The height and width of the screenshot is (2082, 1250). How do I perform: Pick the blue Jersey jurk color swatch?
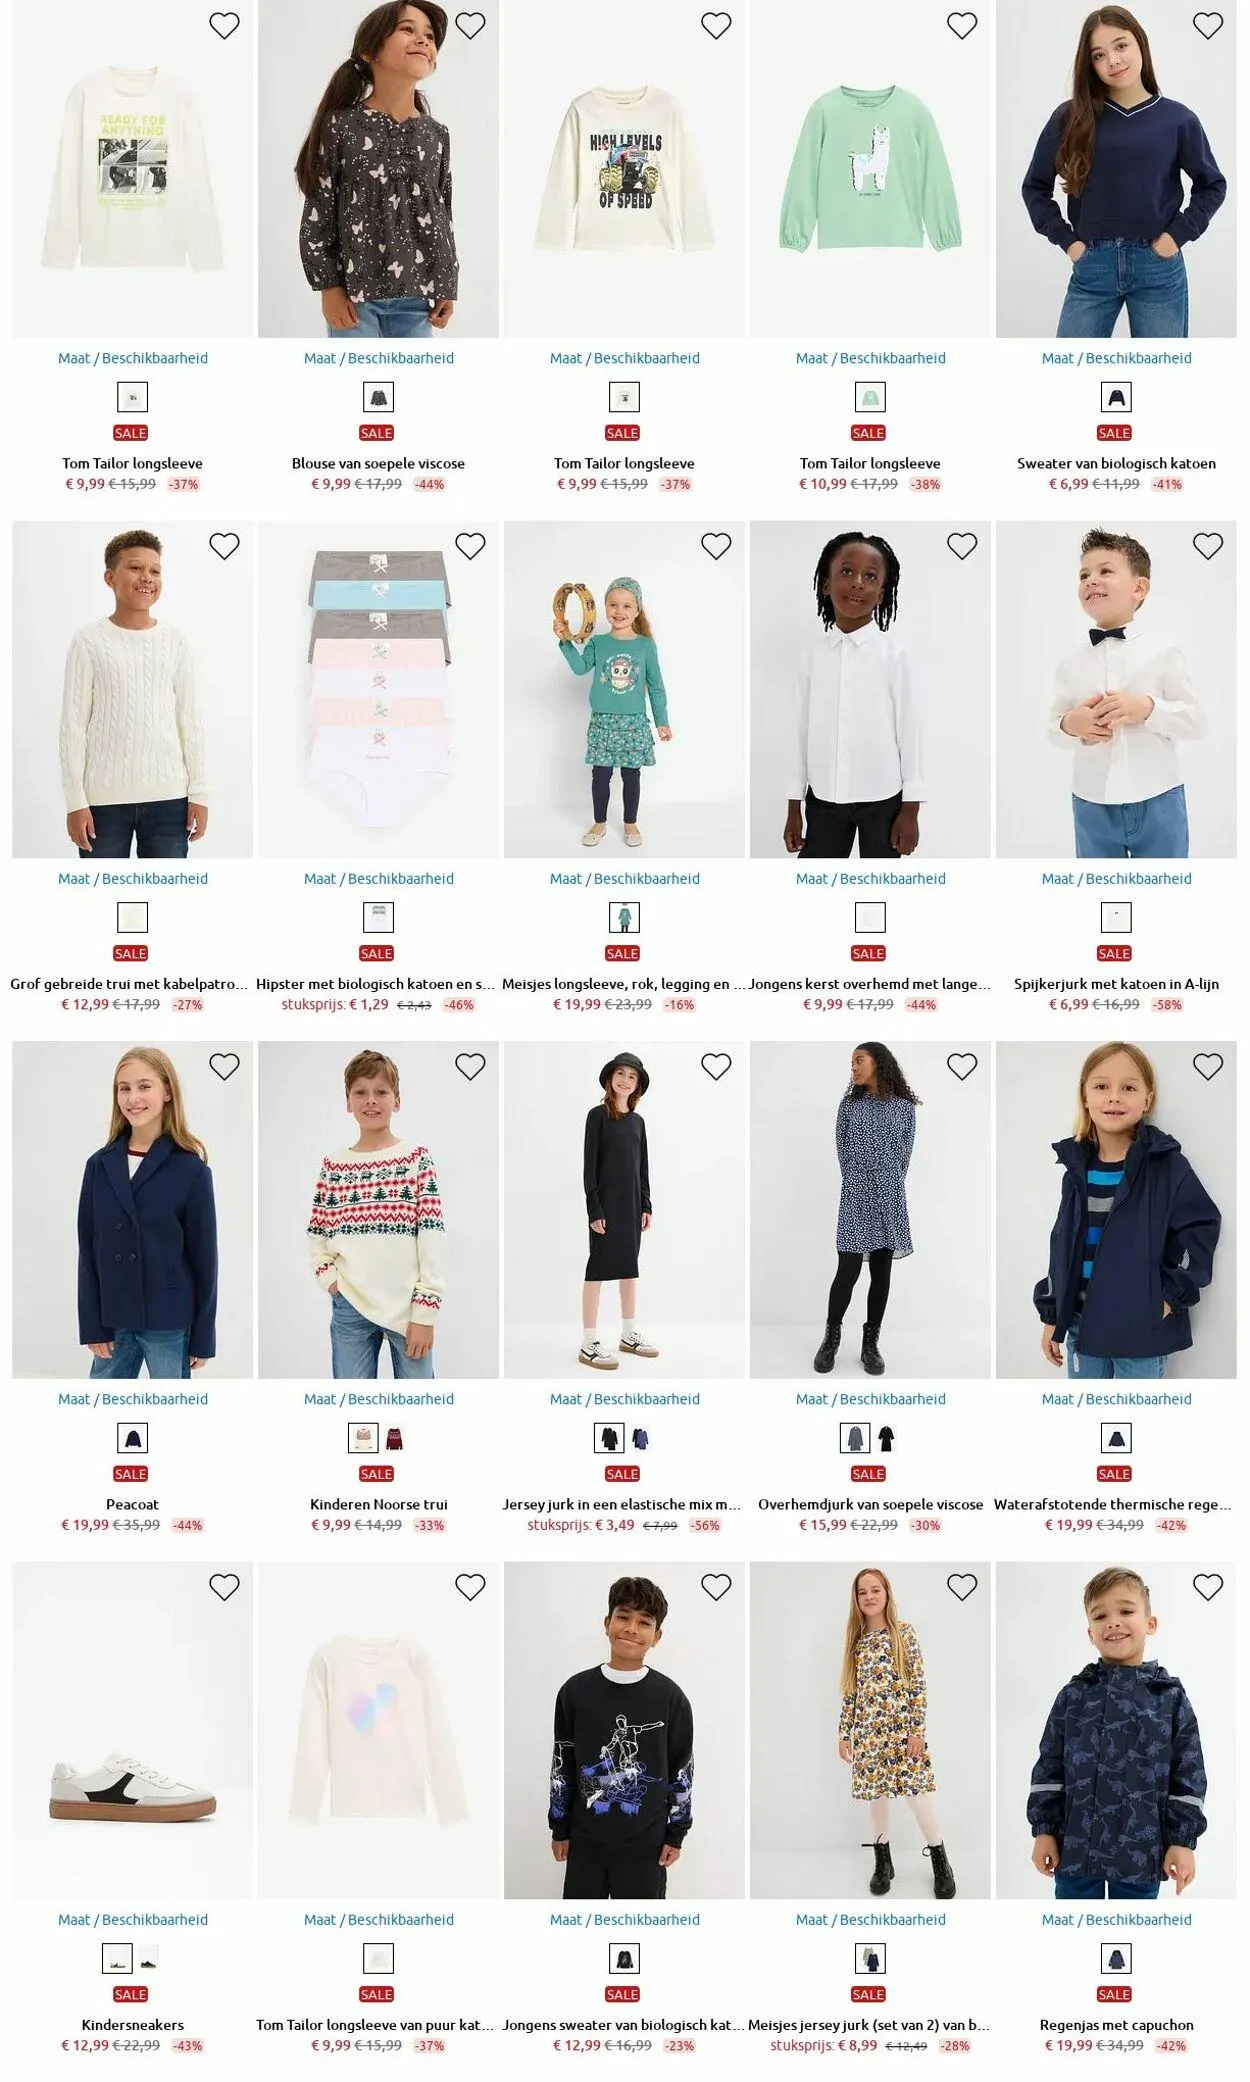[x=640, y=1439]
